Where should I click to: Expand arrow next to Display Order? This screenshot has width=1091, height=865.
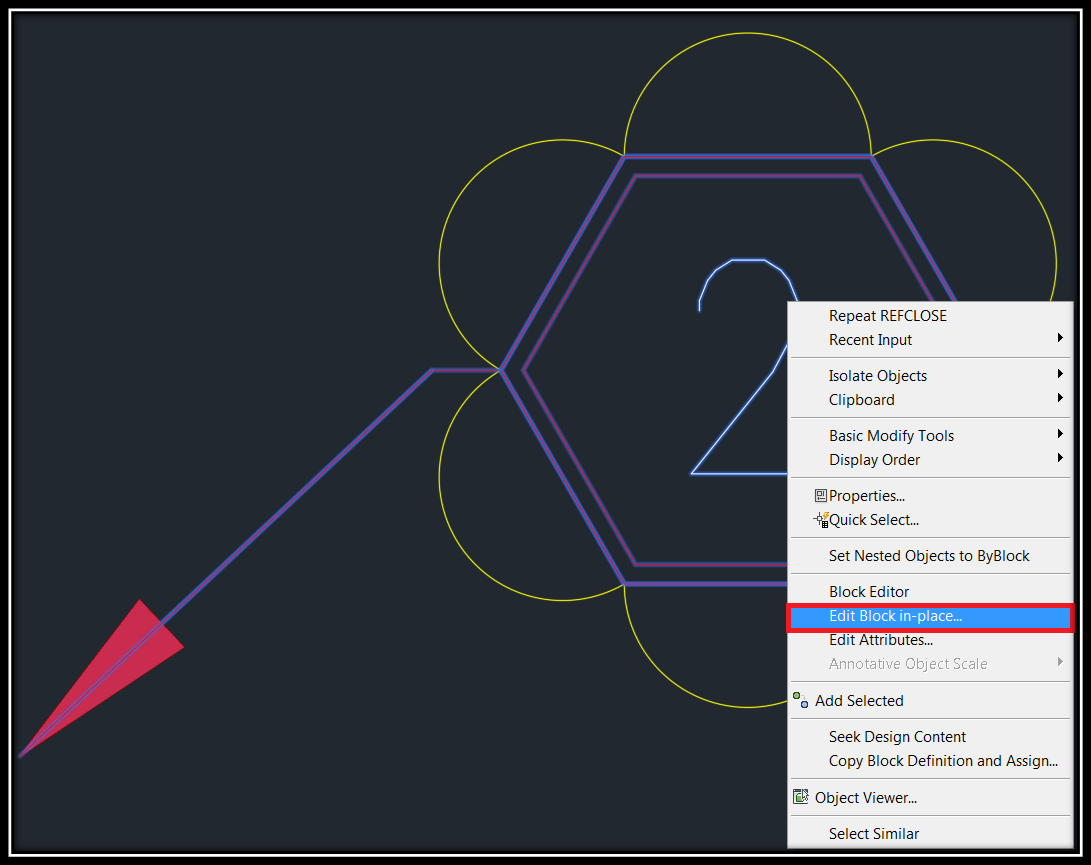coord(1060,457)
